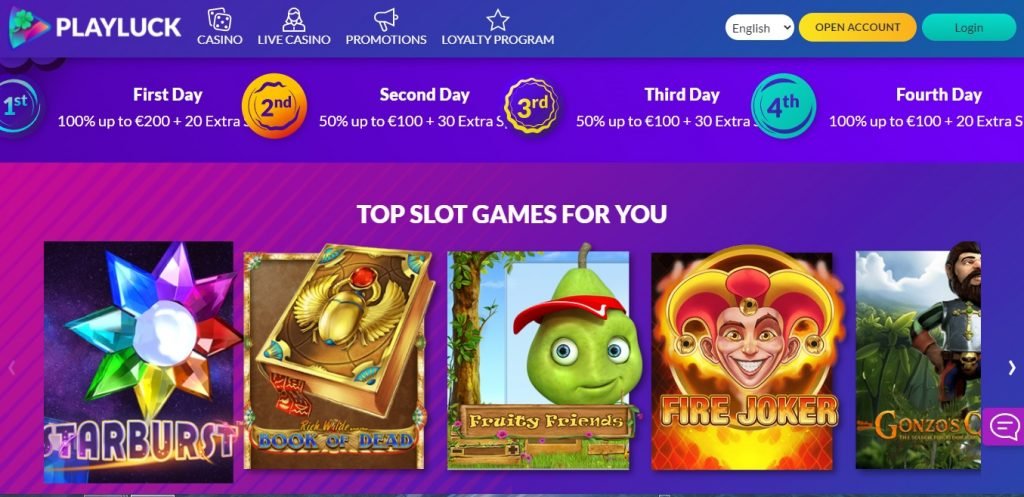Open the Fruity Friends slot thumbnail
Image resolution: width=1024 pixels, height=497 pixels.
tap(538, 360)
